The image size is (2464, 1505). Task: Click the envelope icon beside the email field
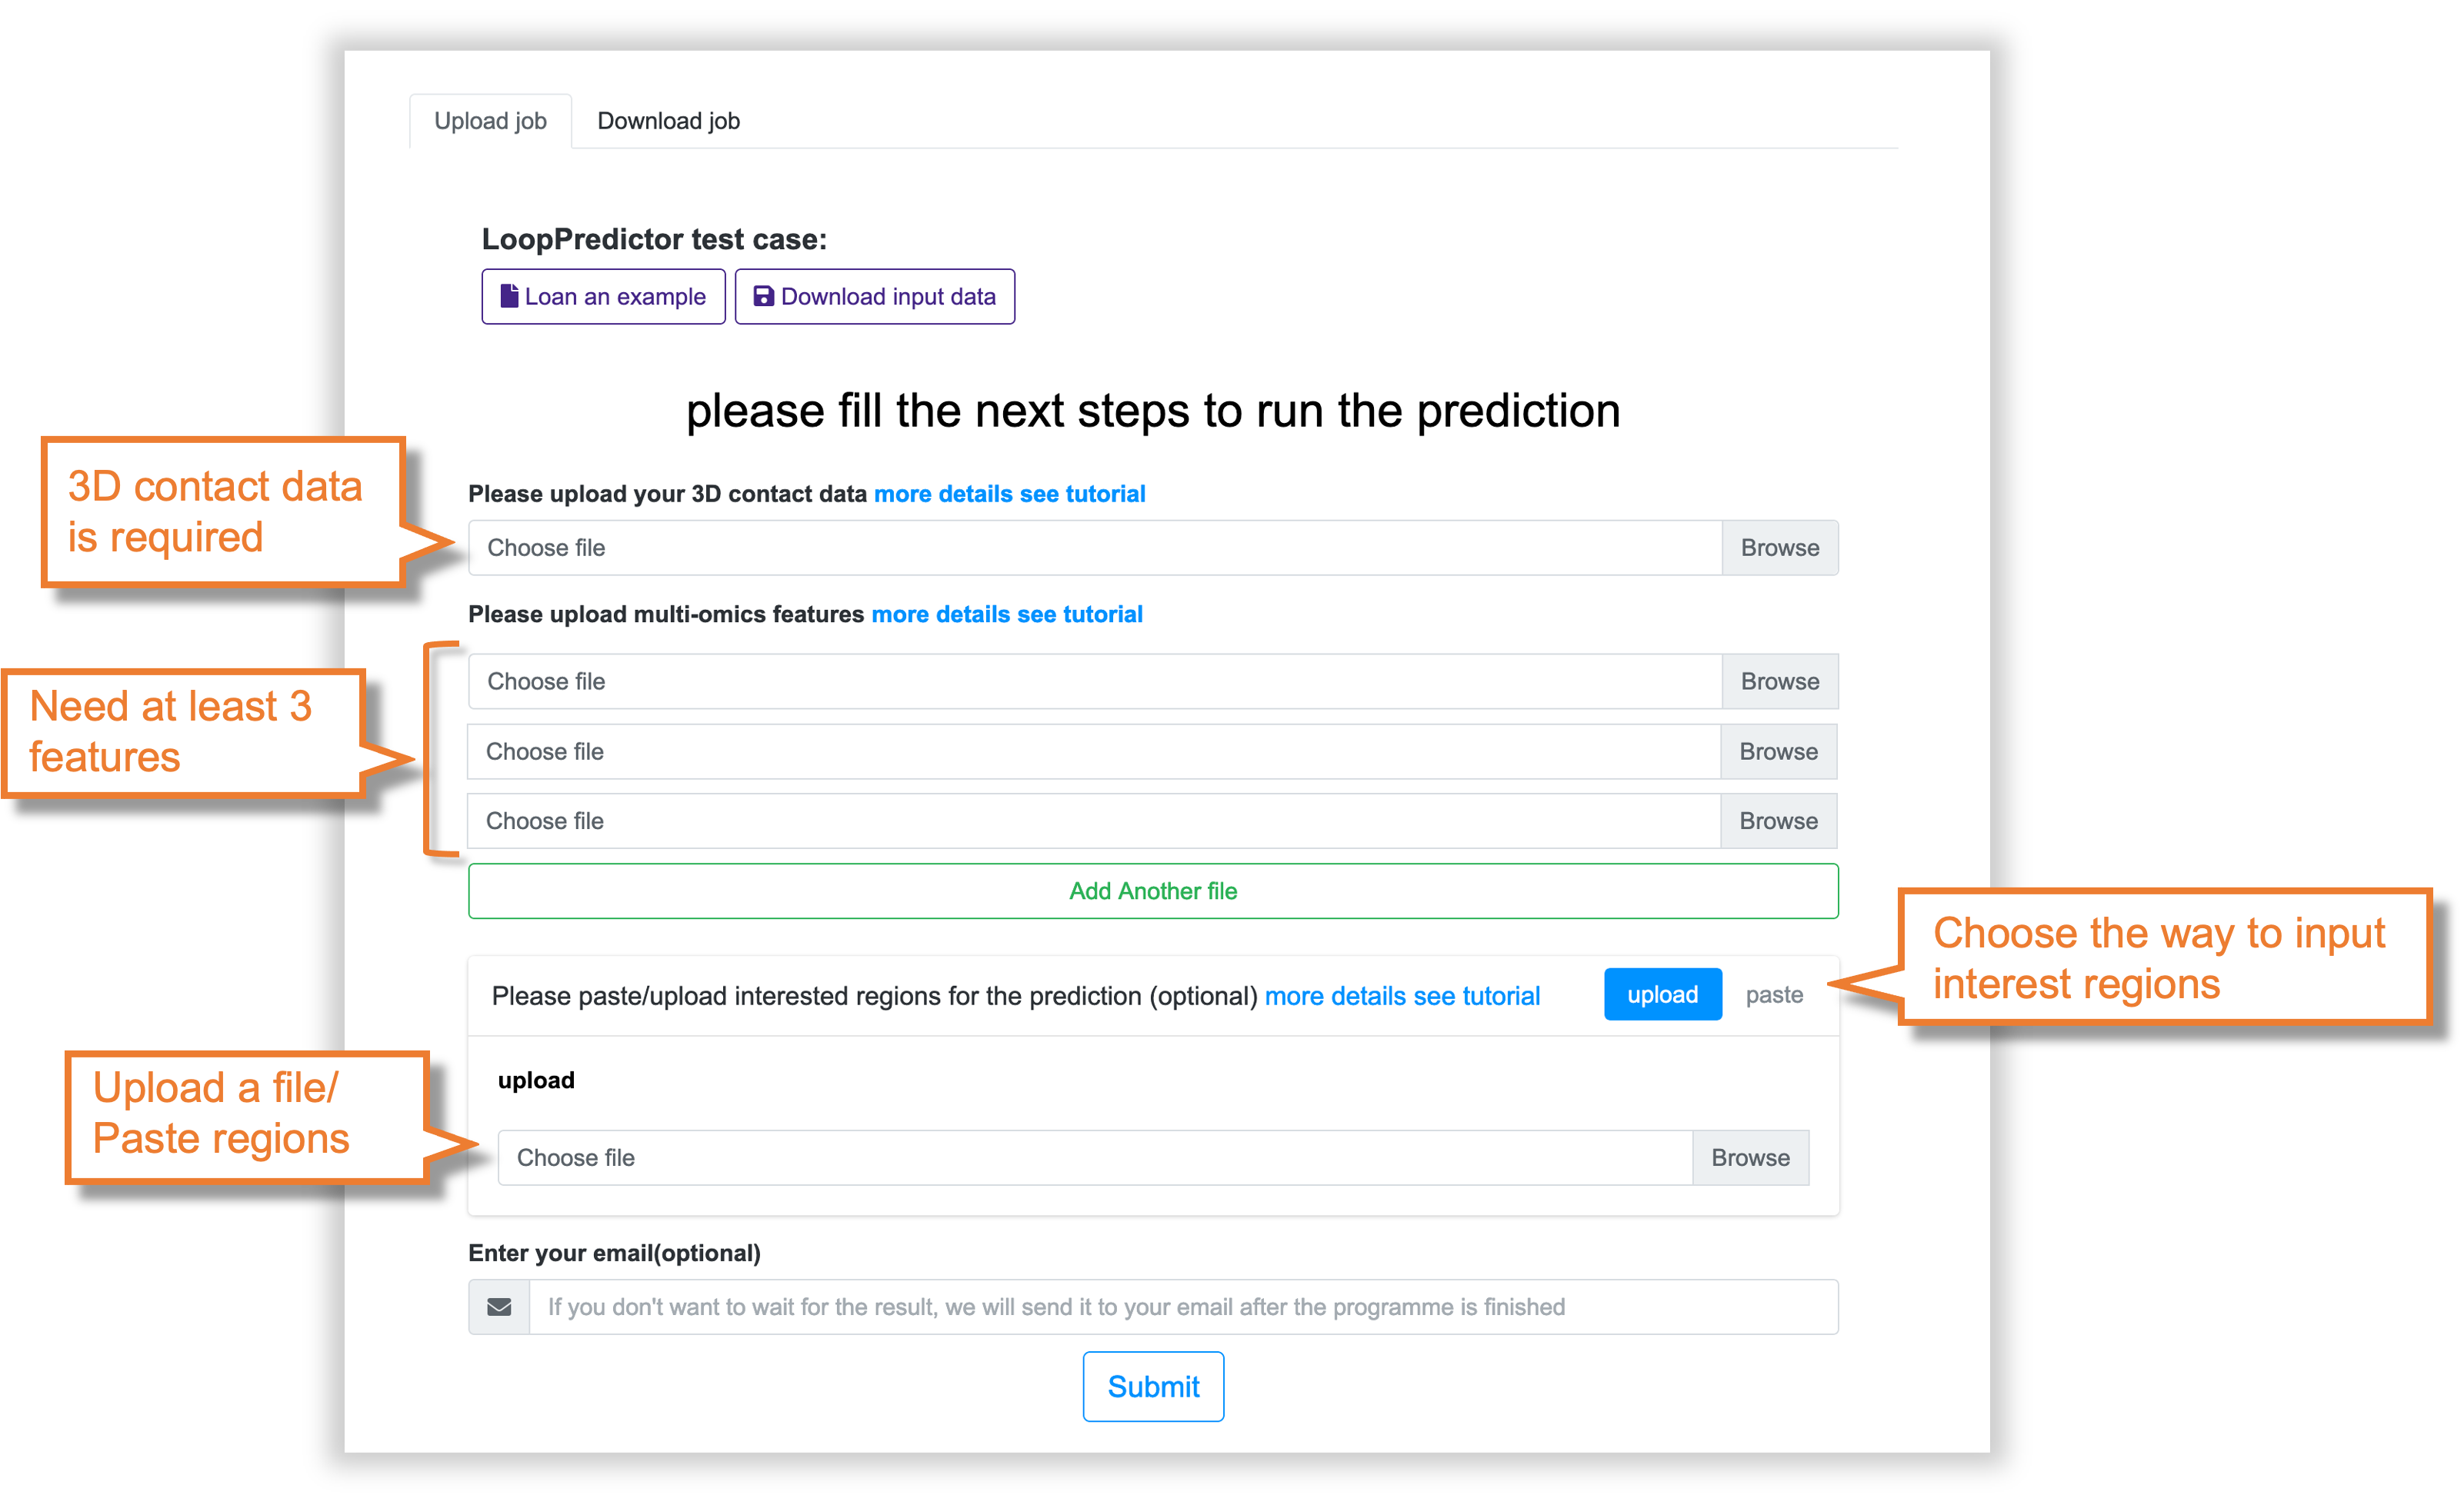click(499, 1307)
